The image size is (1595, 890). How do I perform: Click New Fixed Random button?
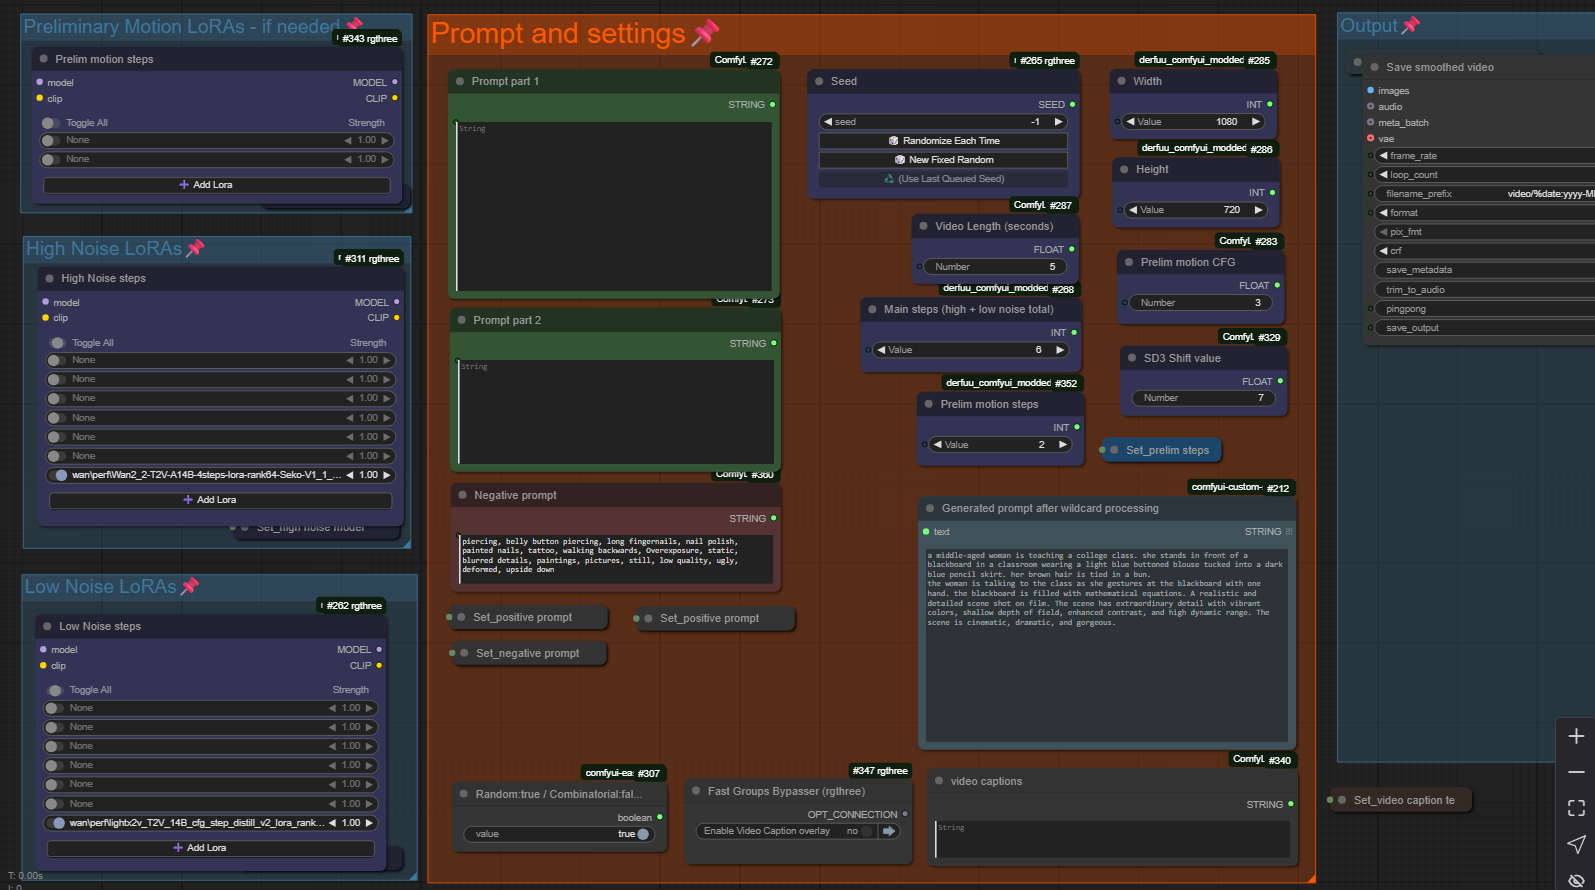[x=943, y=160]
